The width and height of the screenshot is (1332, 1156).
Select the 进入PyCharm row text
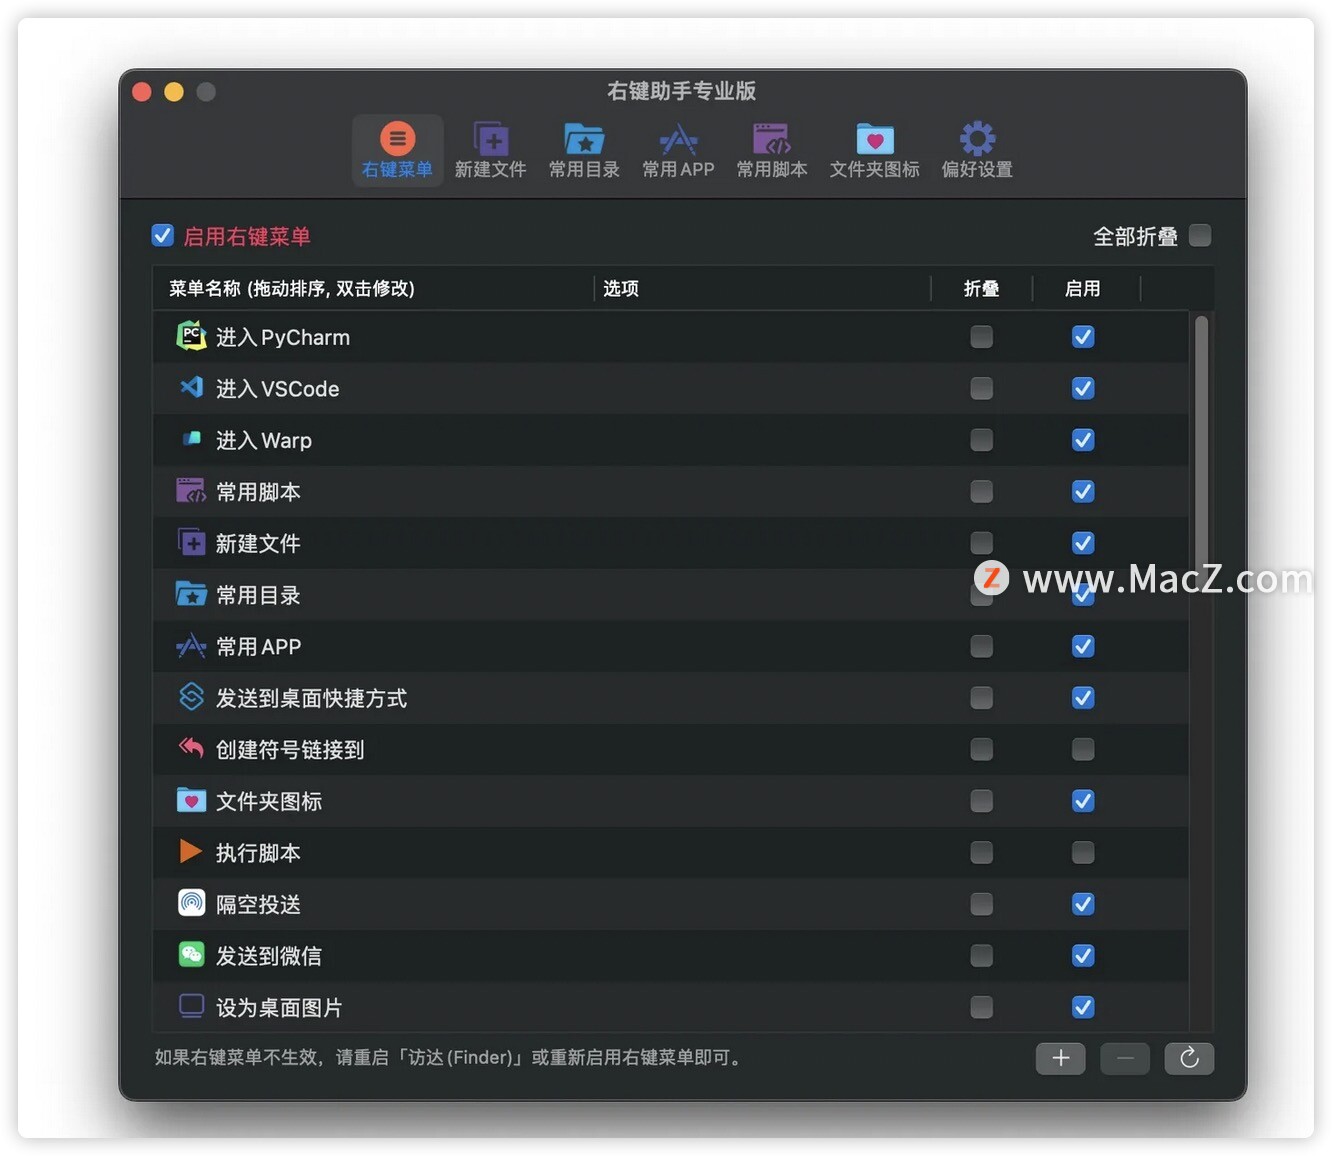pyautogui.click(x=283, y=337)
